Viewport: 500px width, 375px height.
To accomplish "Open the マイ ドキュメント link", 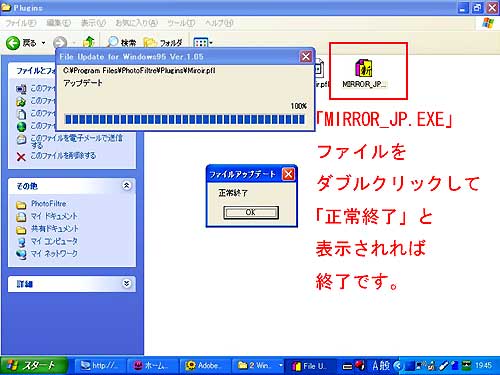I will click(x=54, y=216).
